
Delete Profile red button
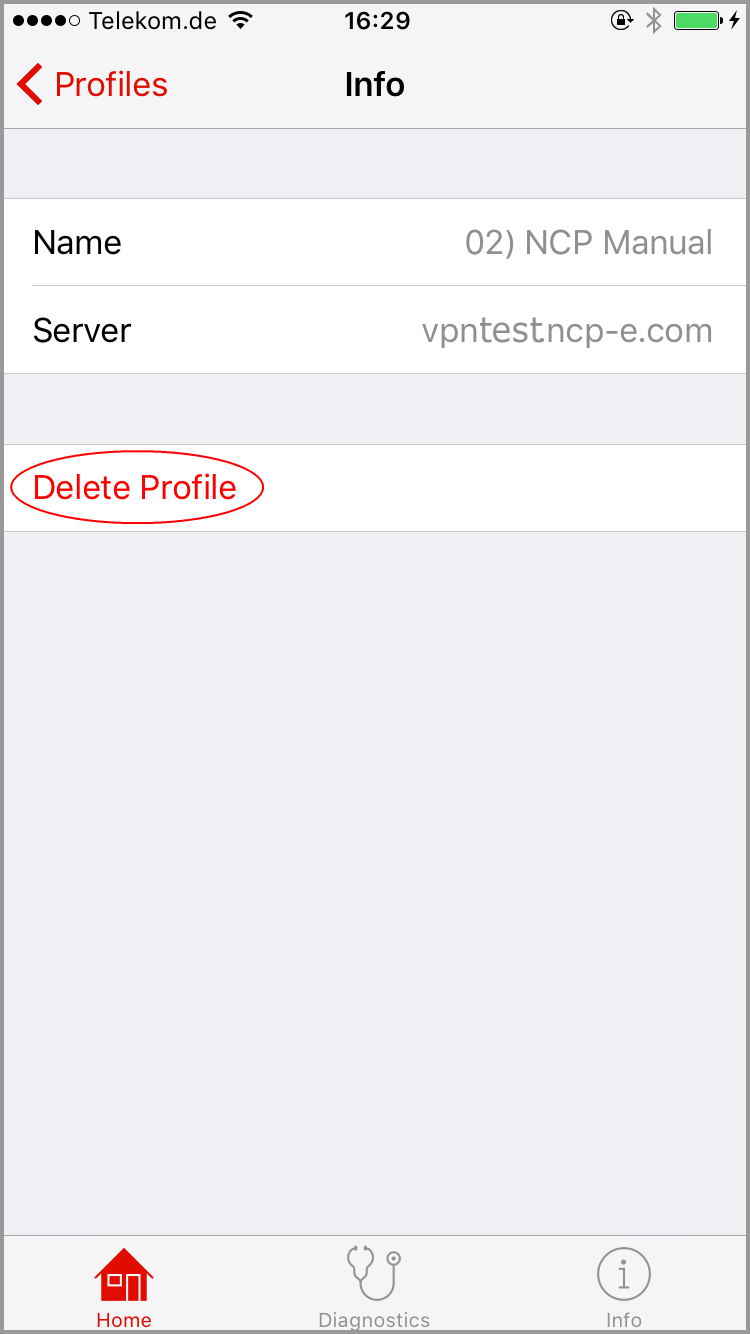pyautogui.click(x=135, y=488)
